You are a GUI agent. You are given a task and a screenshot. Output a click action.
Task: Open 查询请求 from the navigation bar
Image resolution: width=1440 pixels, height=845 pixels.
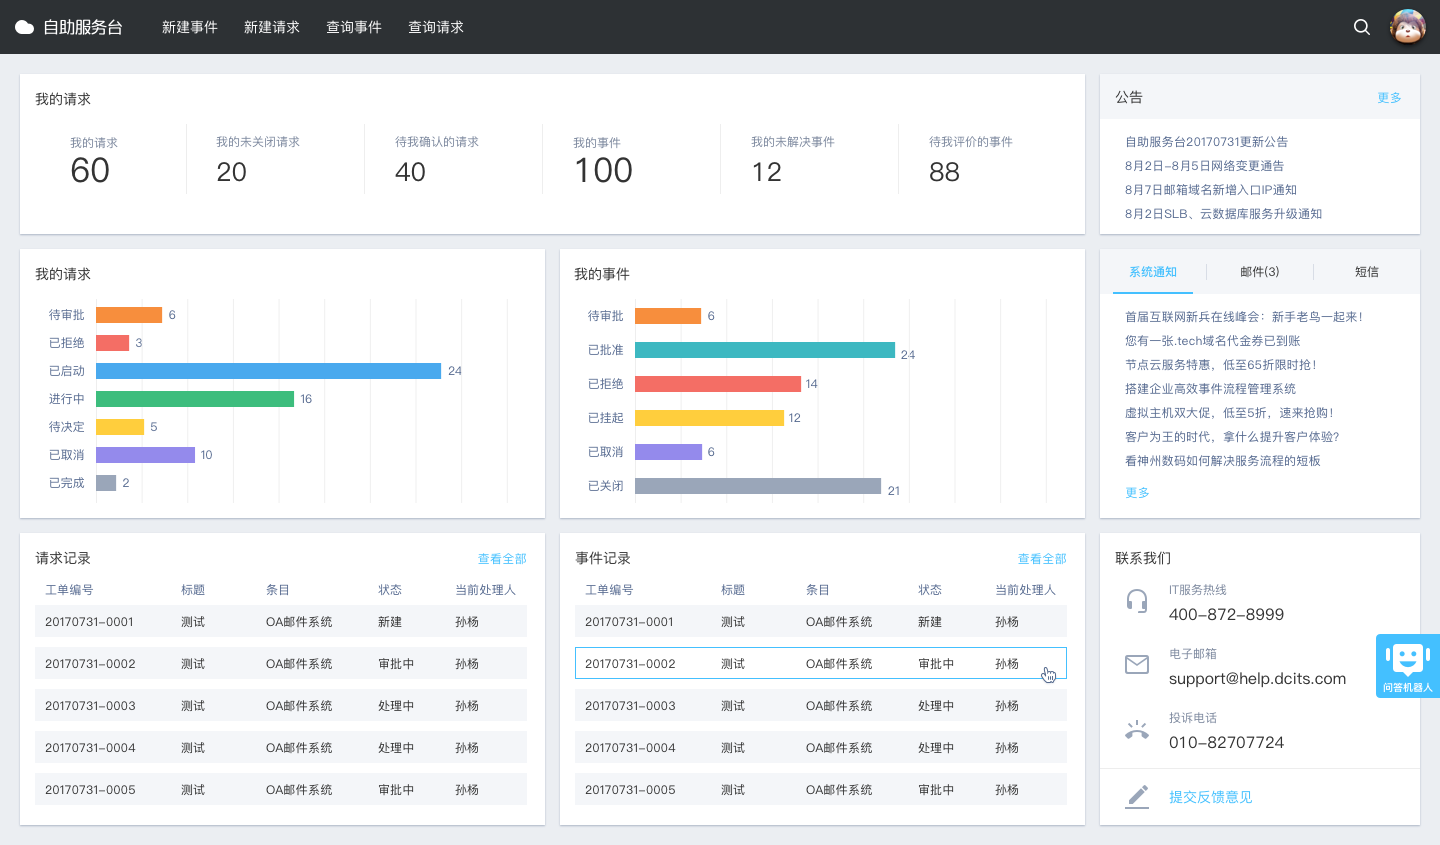pos(435,27)
